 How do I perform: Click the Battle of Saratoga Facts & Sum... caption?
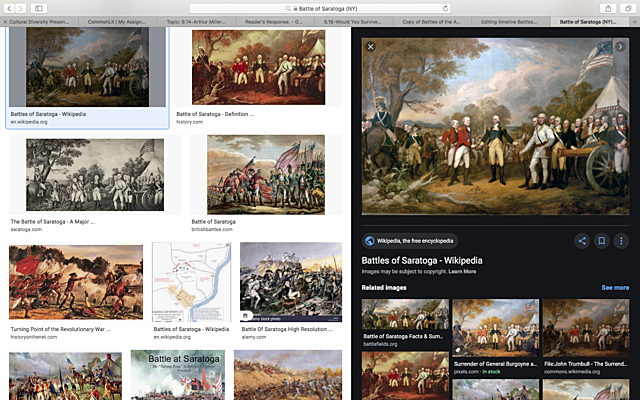403,336
